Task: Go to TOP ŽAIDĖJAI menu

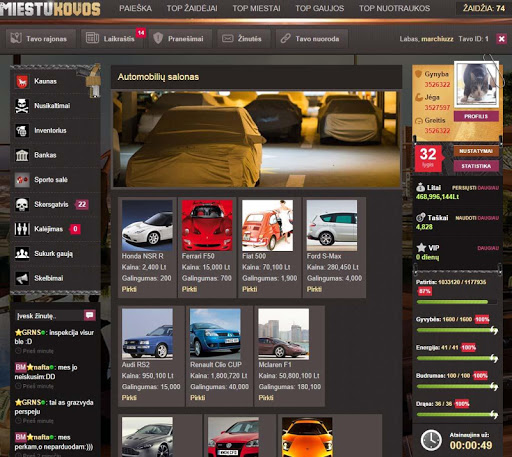Action: pyautogui.click(x=192, y=8)
